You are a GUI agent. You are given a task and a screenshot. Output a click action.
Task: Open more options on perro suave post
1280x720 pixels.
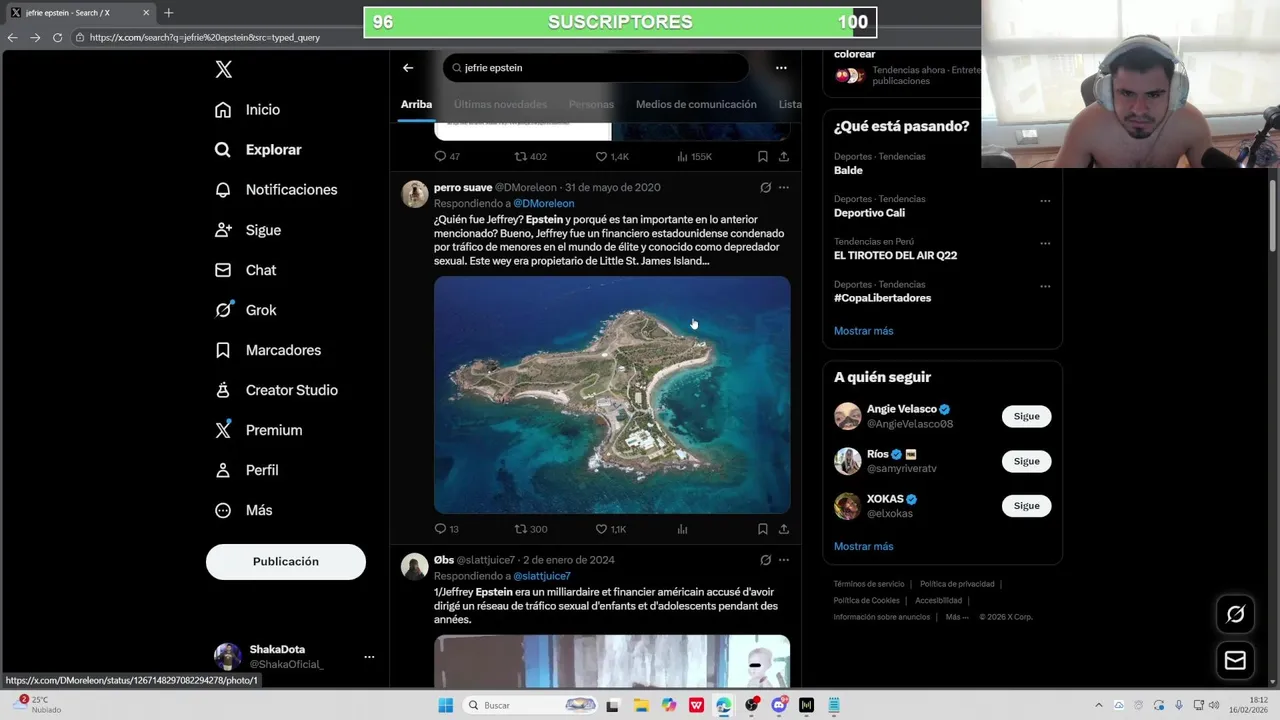[x=784, y=187]
